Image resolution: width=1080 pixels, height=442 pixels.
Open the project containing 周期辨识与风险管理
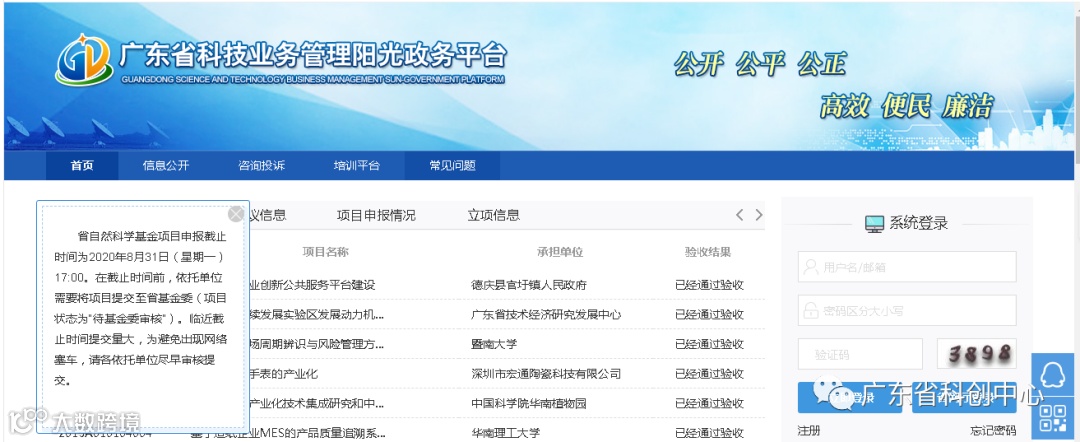[317, 344]
